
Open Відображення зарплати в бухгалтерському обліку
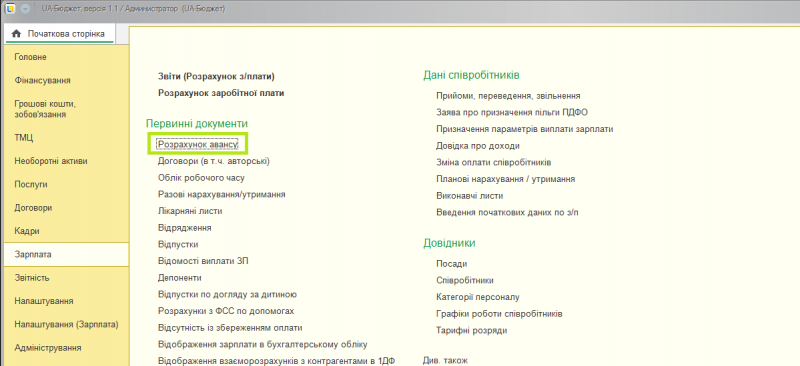tap(263, 345)
